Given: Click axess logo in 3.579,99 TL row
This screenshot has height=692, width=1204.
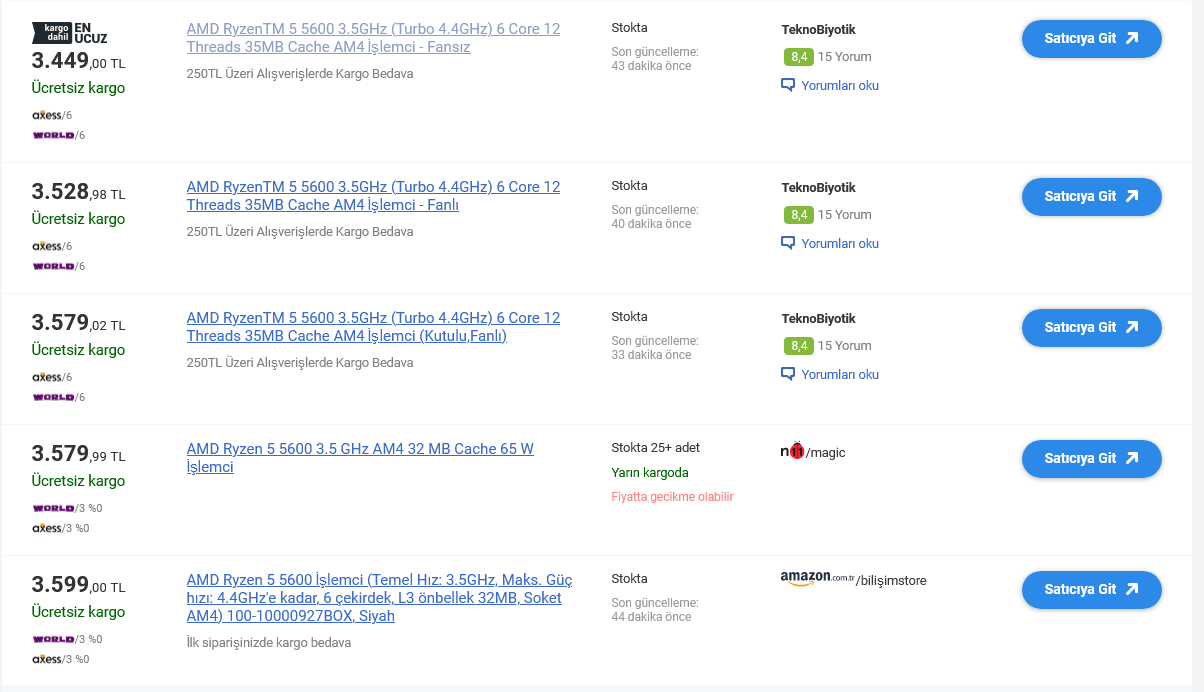Looking at the screenshot, I should 48,528.
